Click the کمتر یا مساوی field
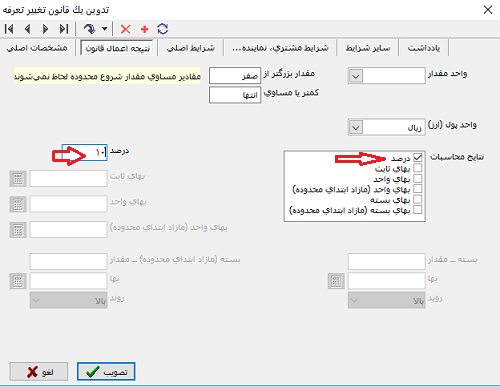The width and height of the screenshot is (500, 387). (x=235, y=95)
